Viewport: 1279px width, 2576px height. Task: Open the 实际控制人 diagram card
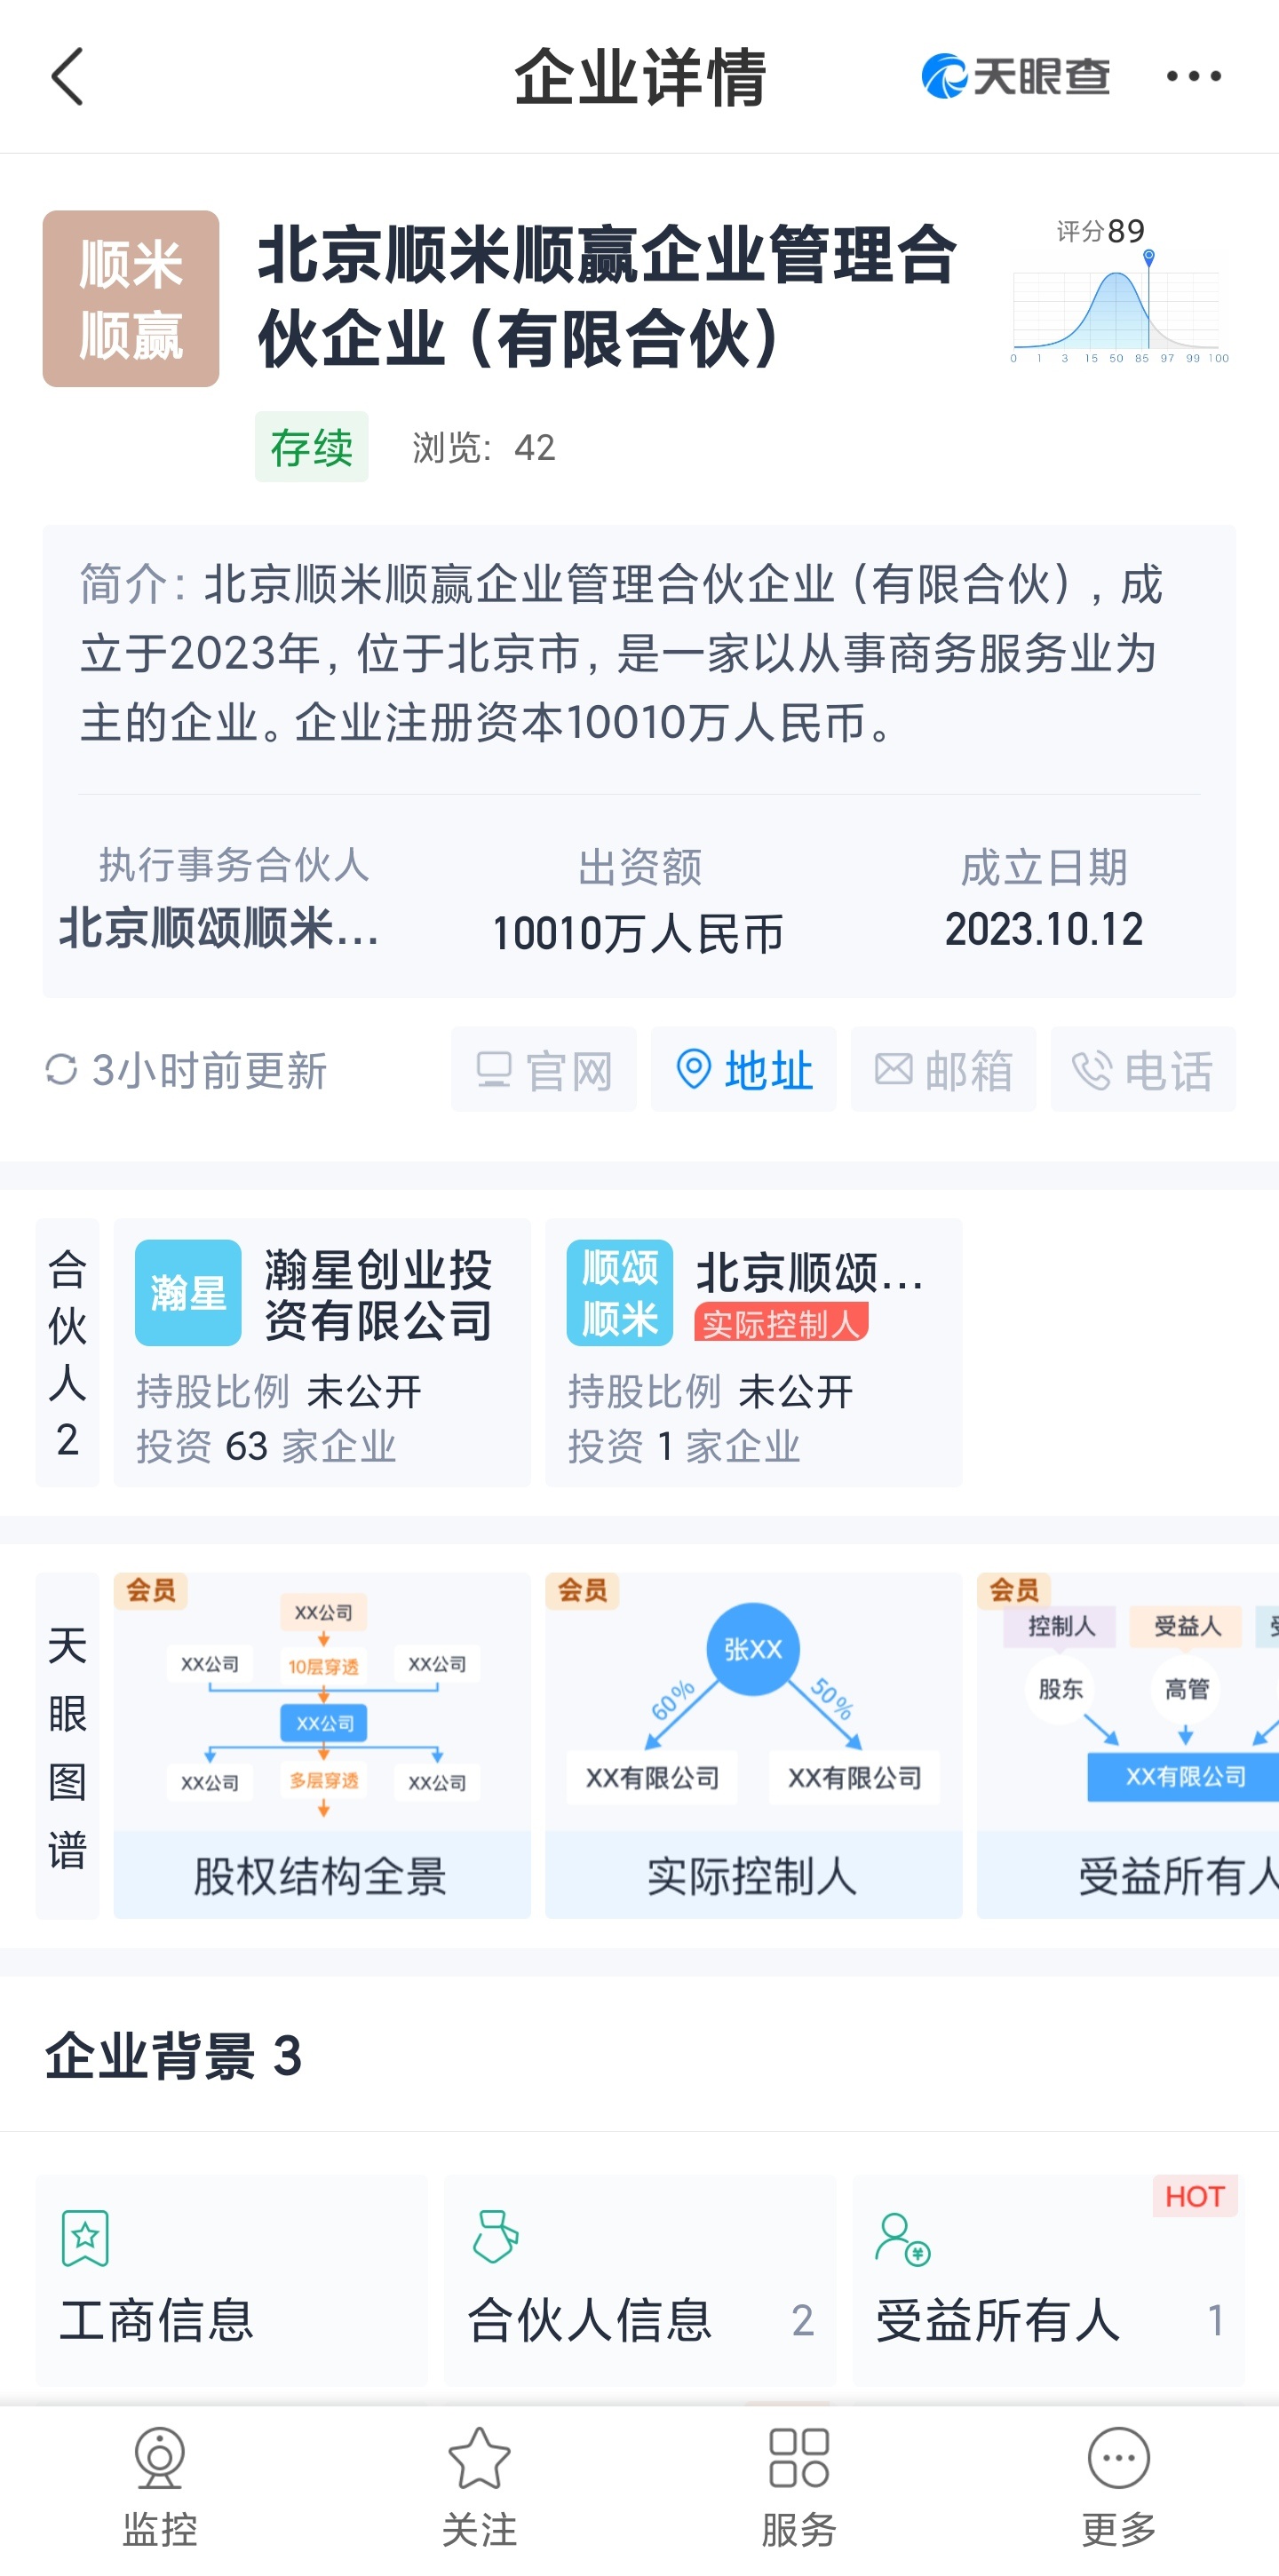point(753,1745)
